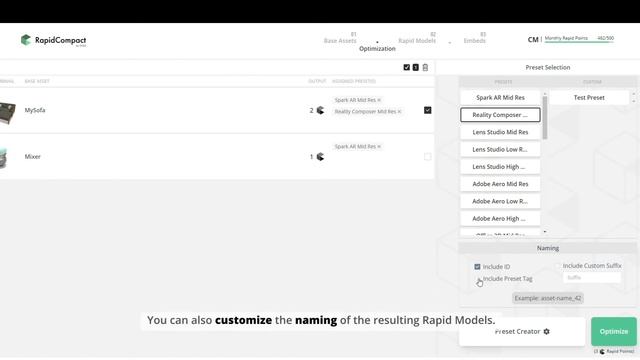The width and height of the screenshot is (640, 360).
Task: Open the MySofa asset thumbnail
Action: 8,113
